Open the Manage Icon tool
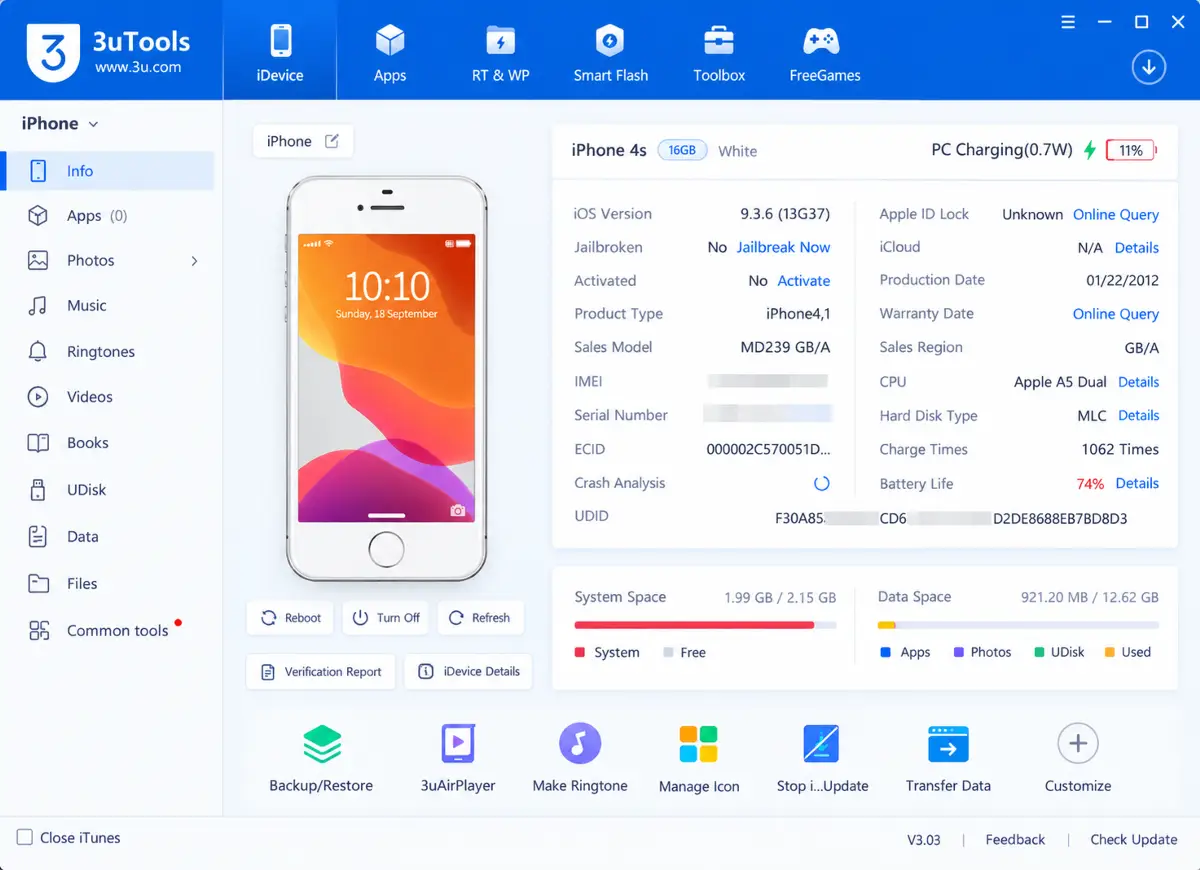Viewport: 1200px width, 870px height. click(x=699, y=758)
